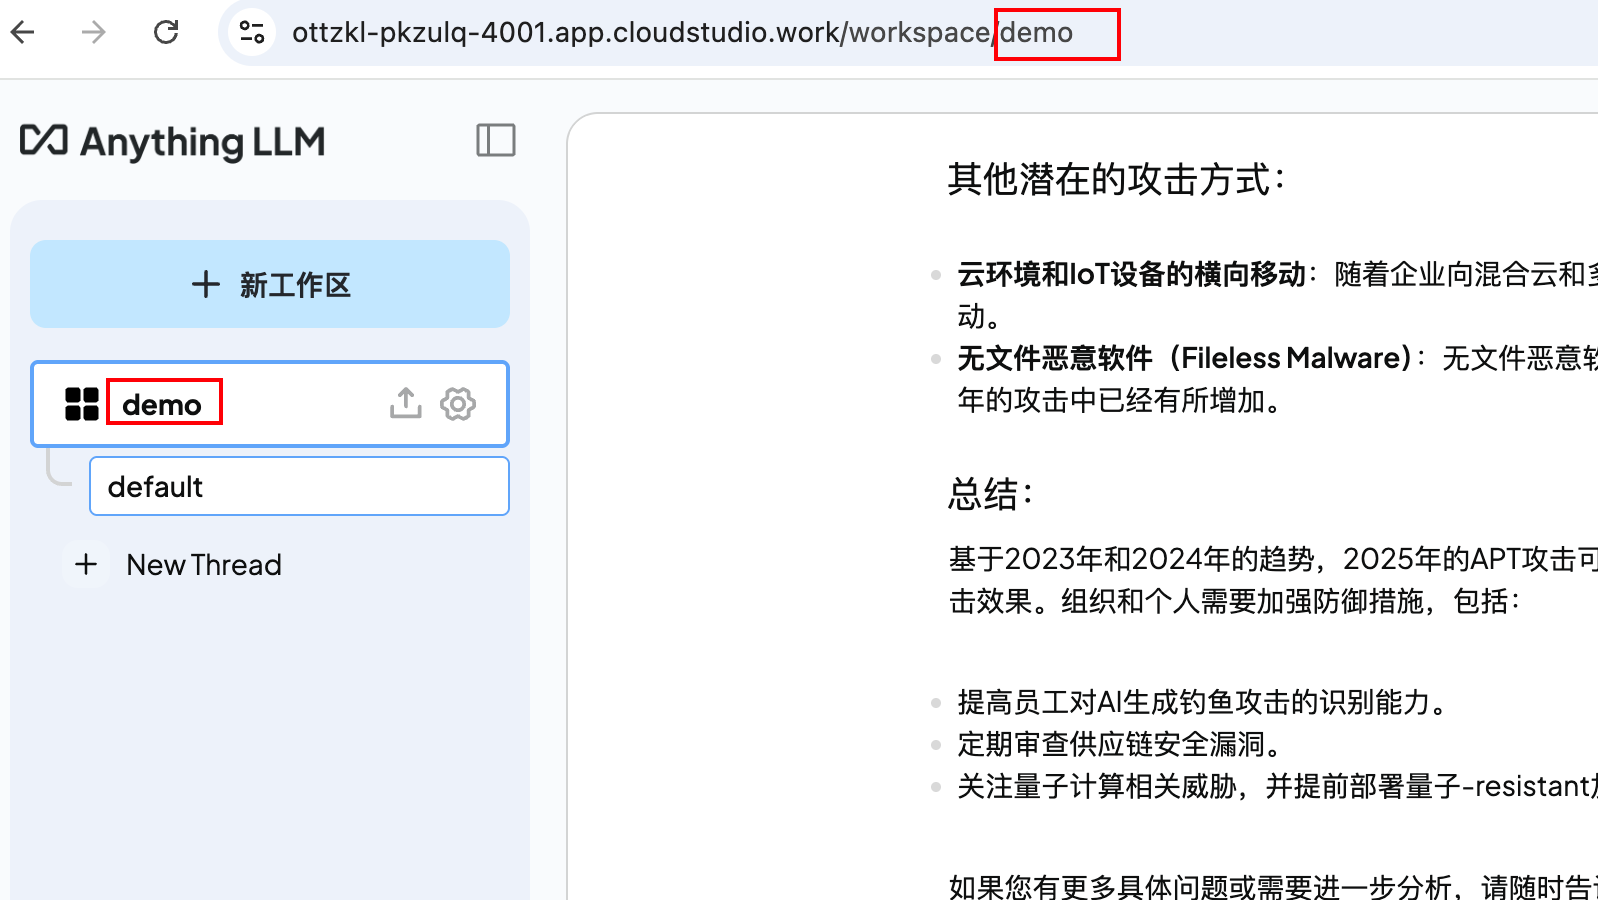Reload the current page
1598x900 pixels.
[x=166, y=33]
